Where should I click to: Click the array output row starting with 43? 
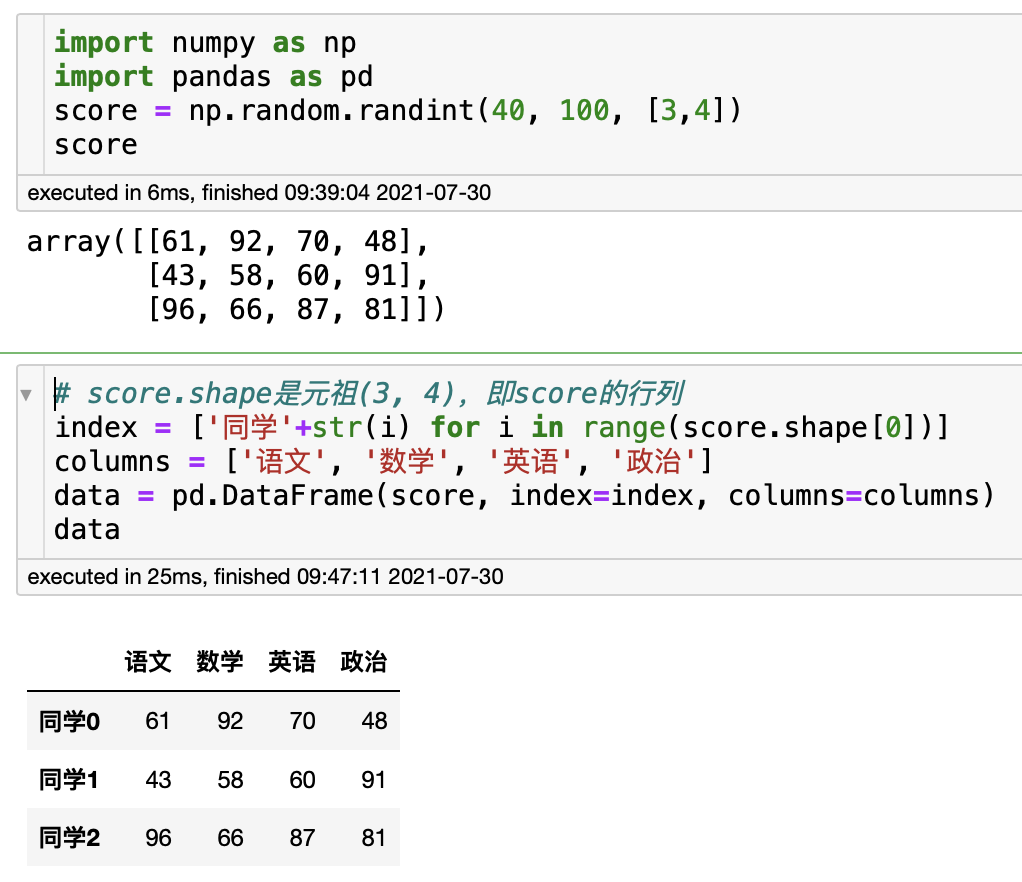[x=288, y=276]
